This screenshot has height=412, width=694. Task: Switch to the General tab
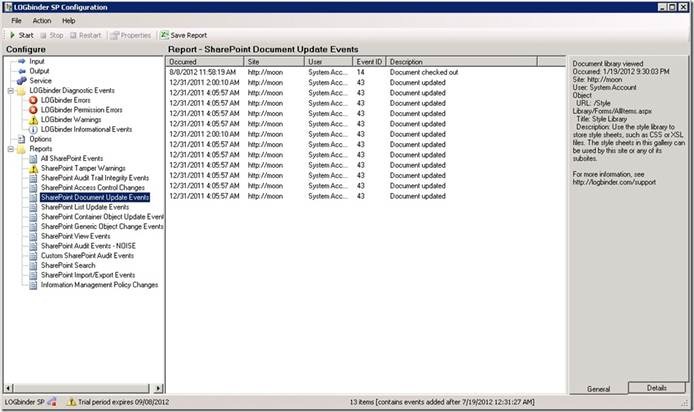click(x=598, y=387)
